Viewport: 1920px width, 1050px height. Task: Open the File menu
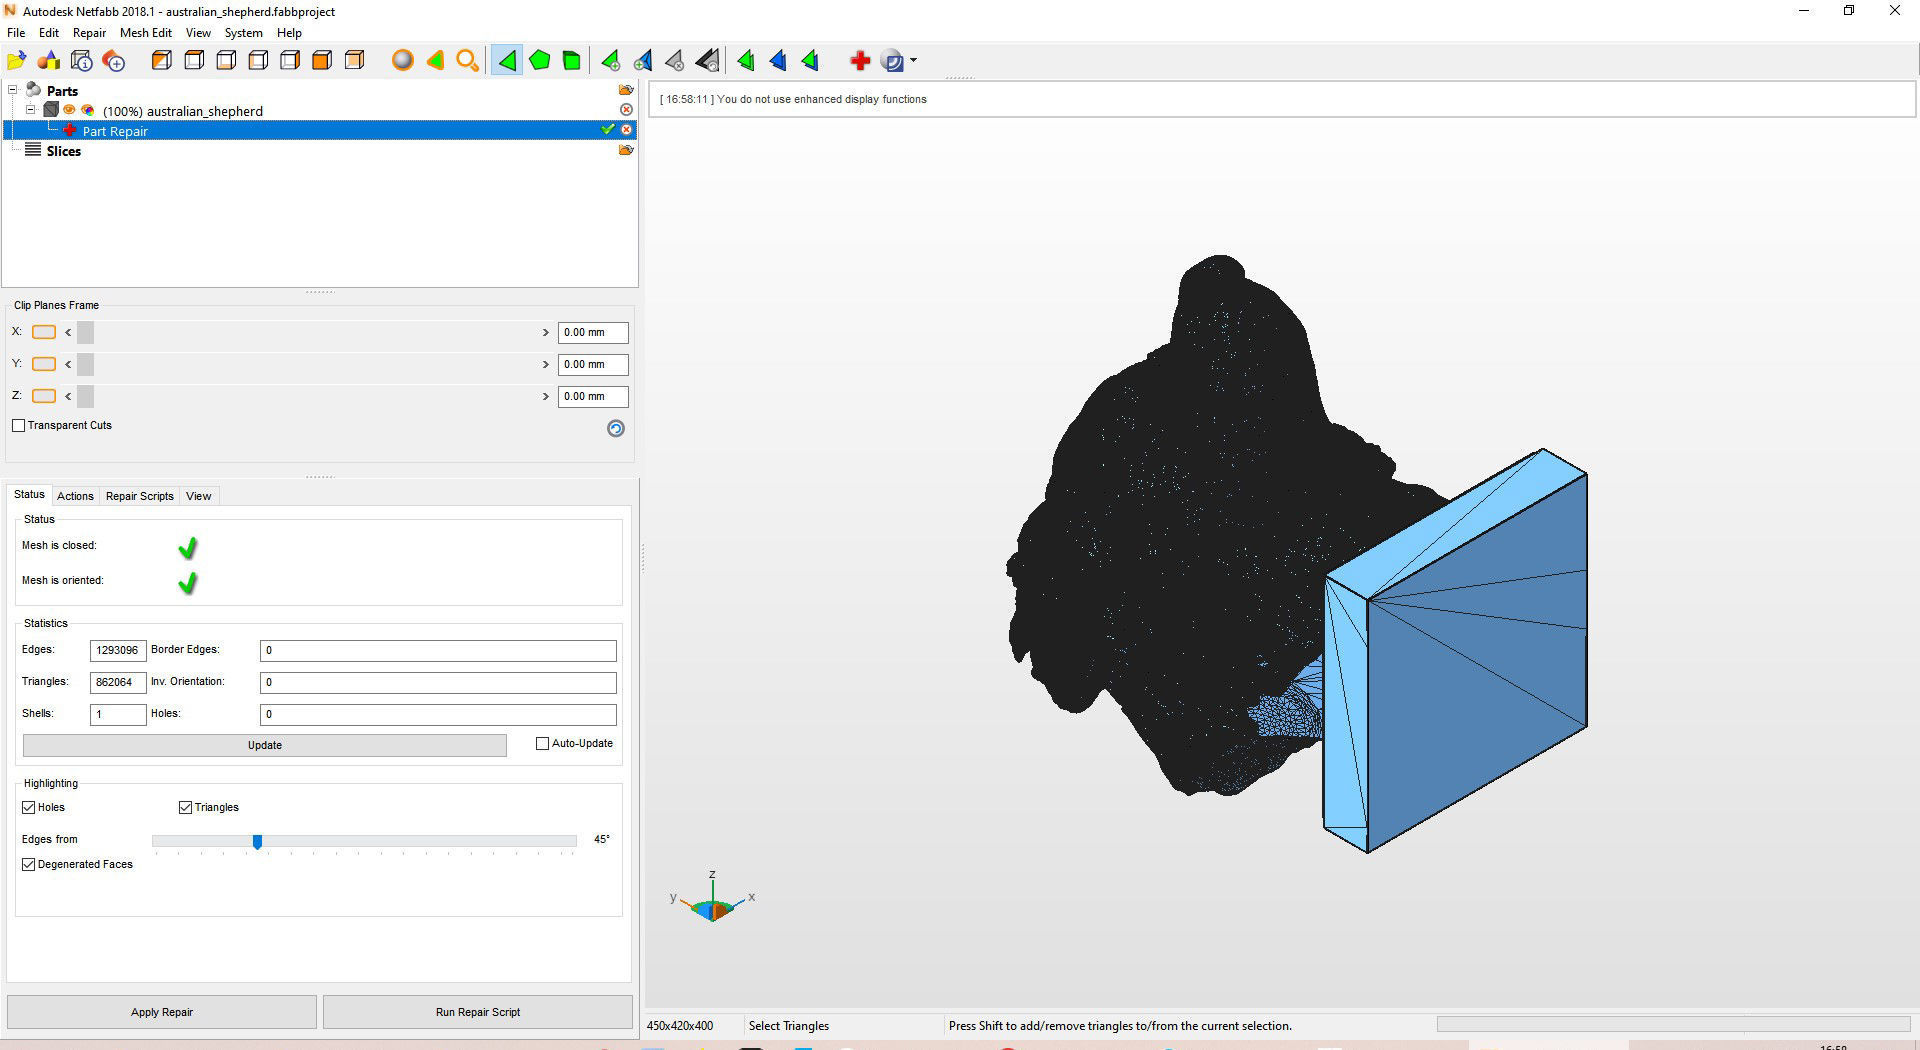click(16, 33)
